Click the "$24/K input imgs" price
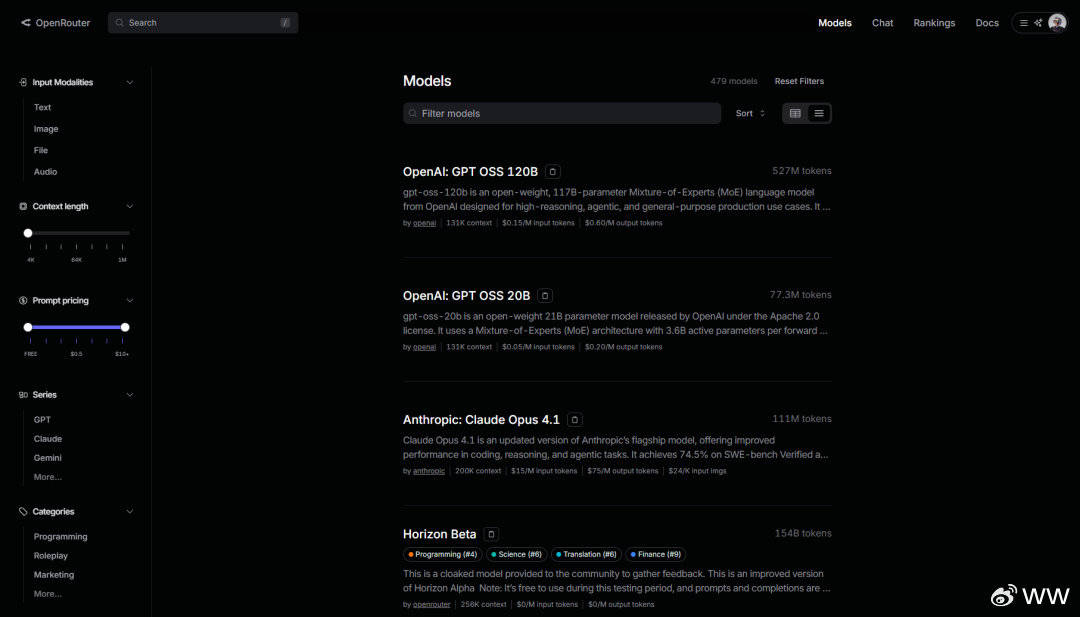Screen dimensions: 1080x617 (x=697, y=471)
